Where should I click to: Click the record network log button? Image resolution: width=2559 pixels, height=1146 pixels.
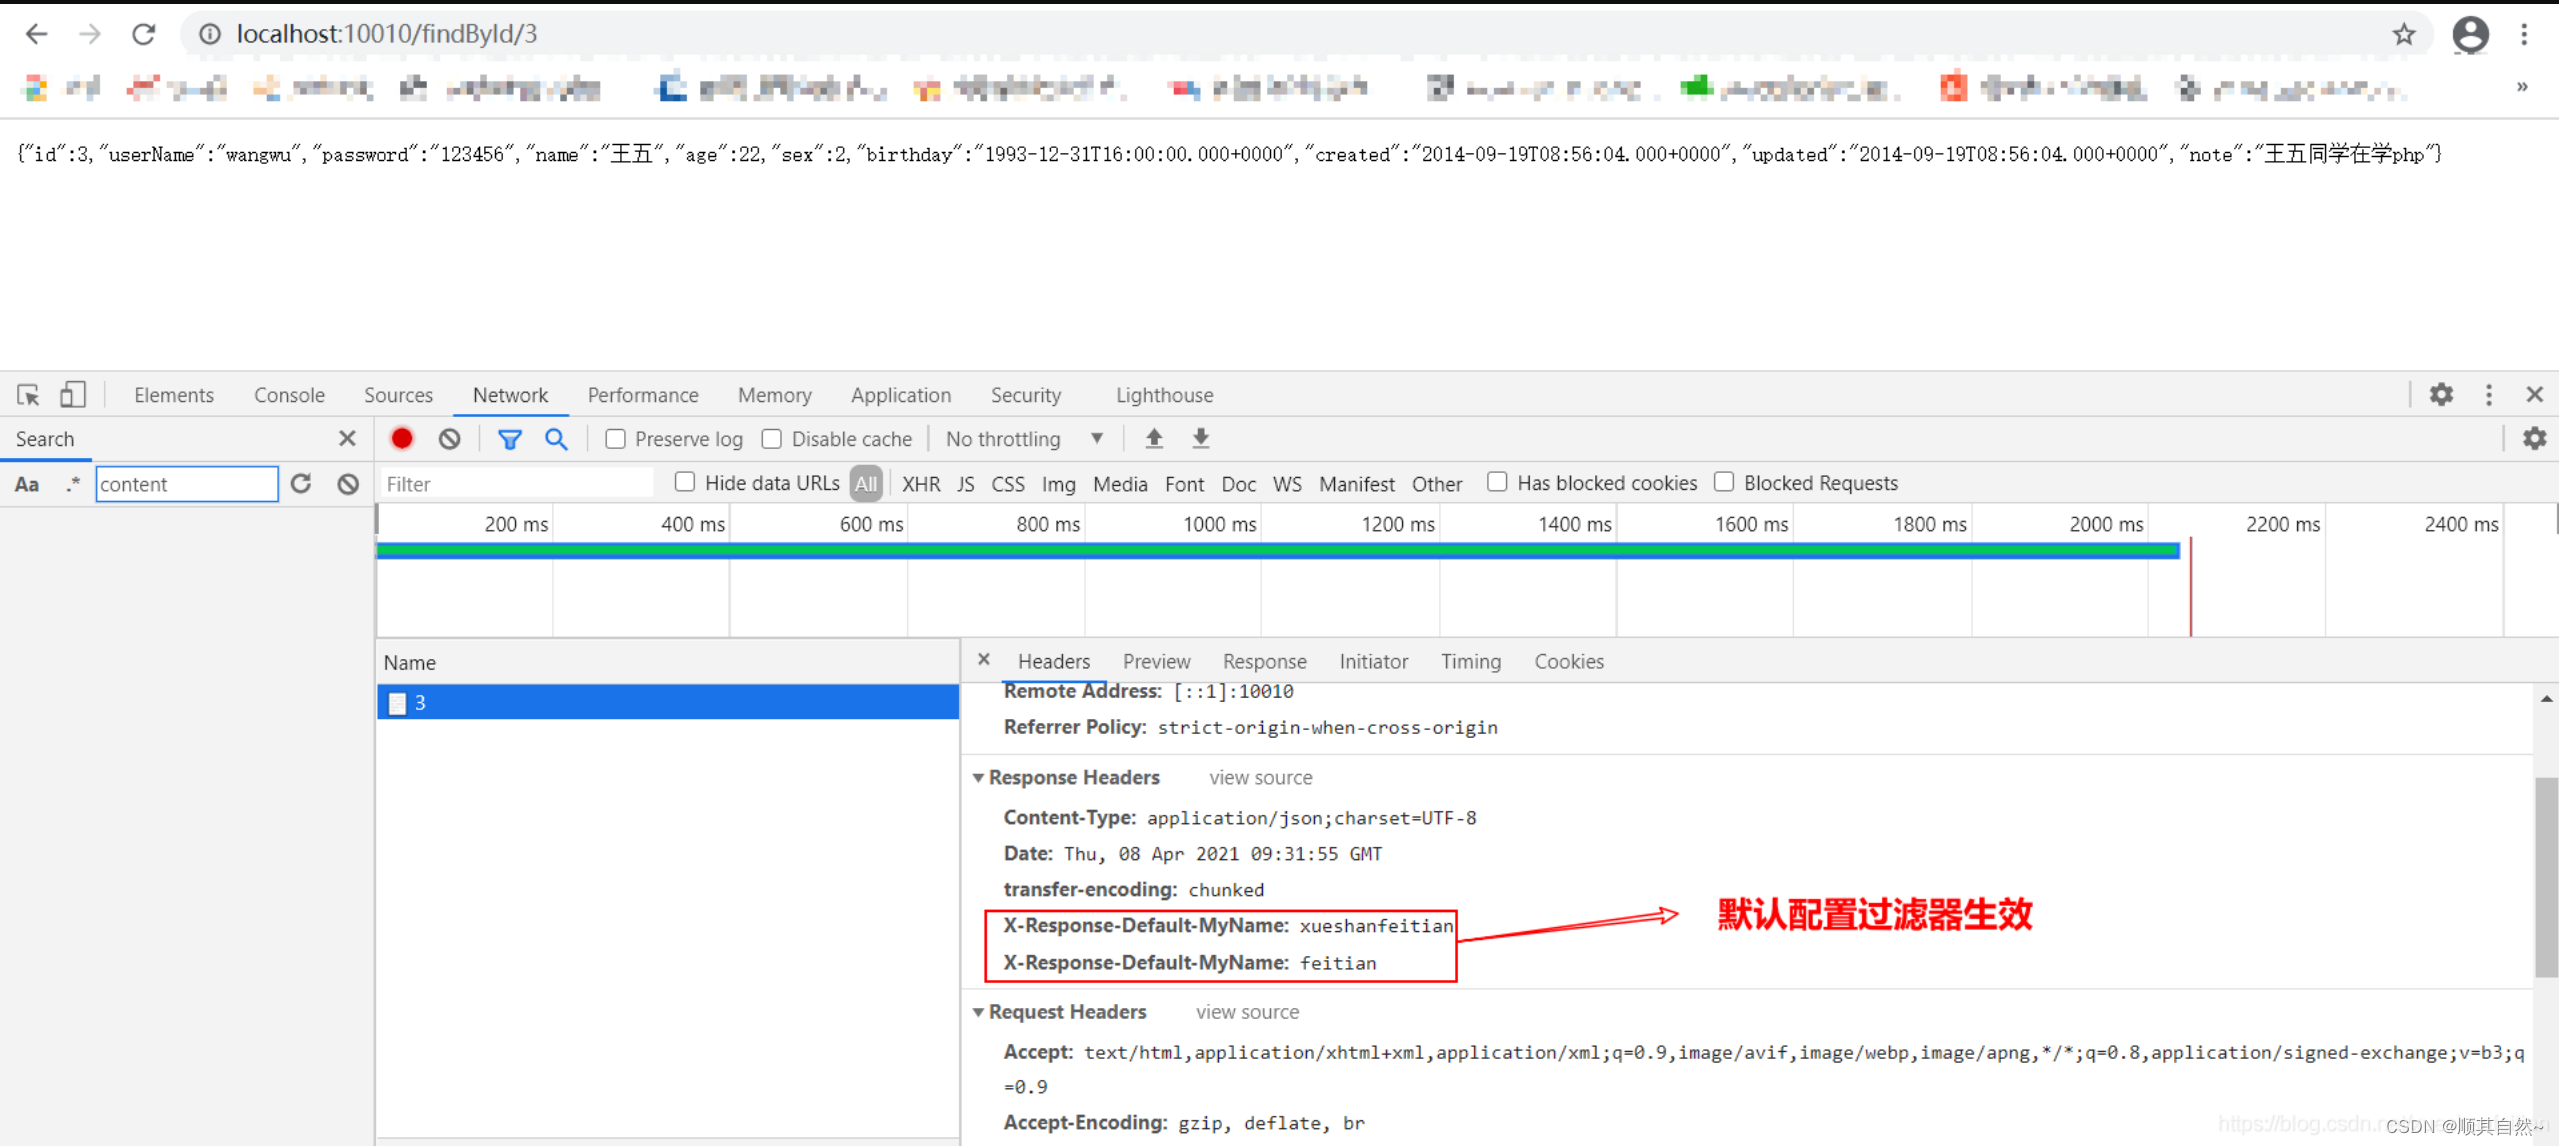pos(402,439)
